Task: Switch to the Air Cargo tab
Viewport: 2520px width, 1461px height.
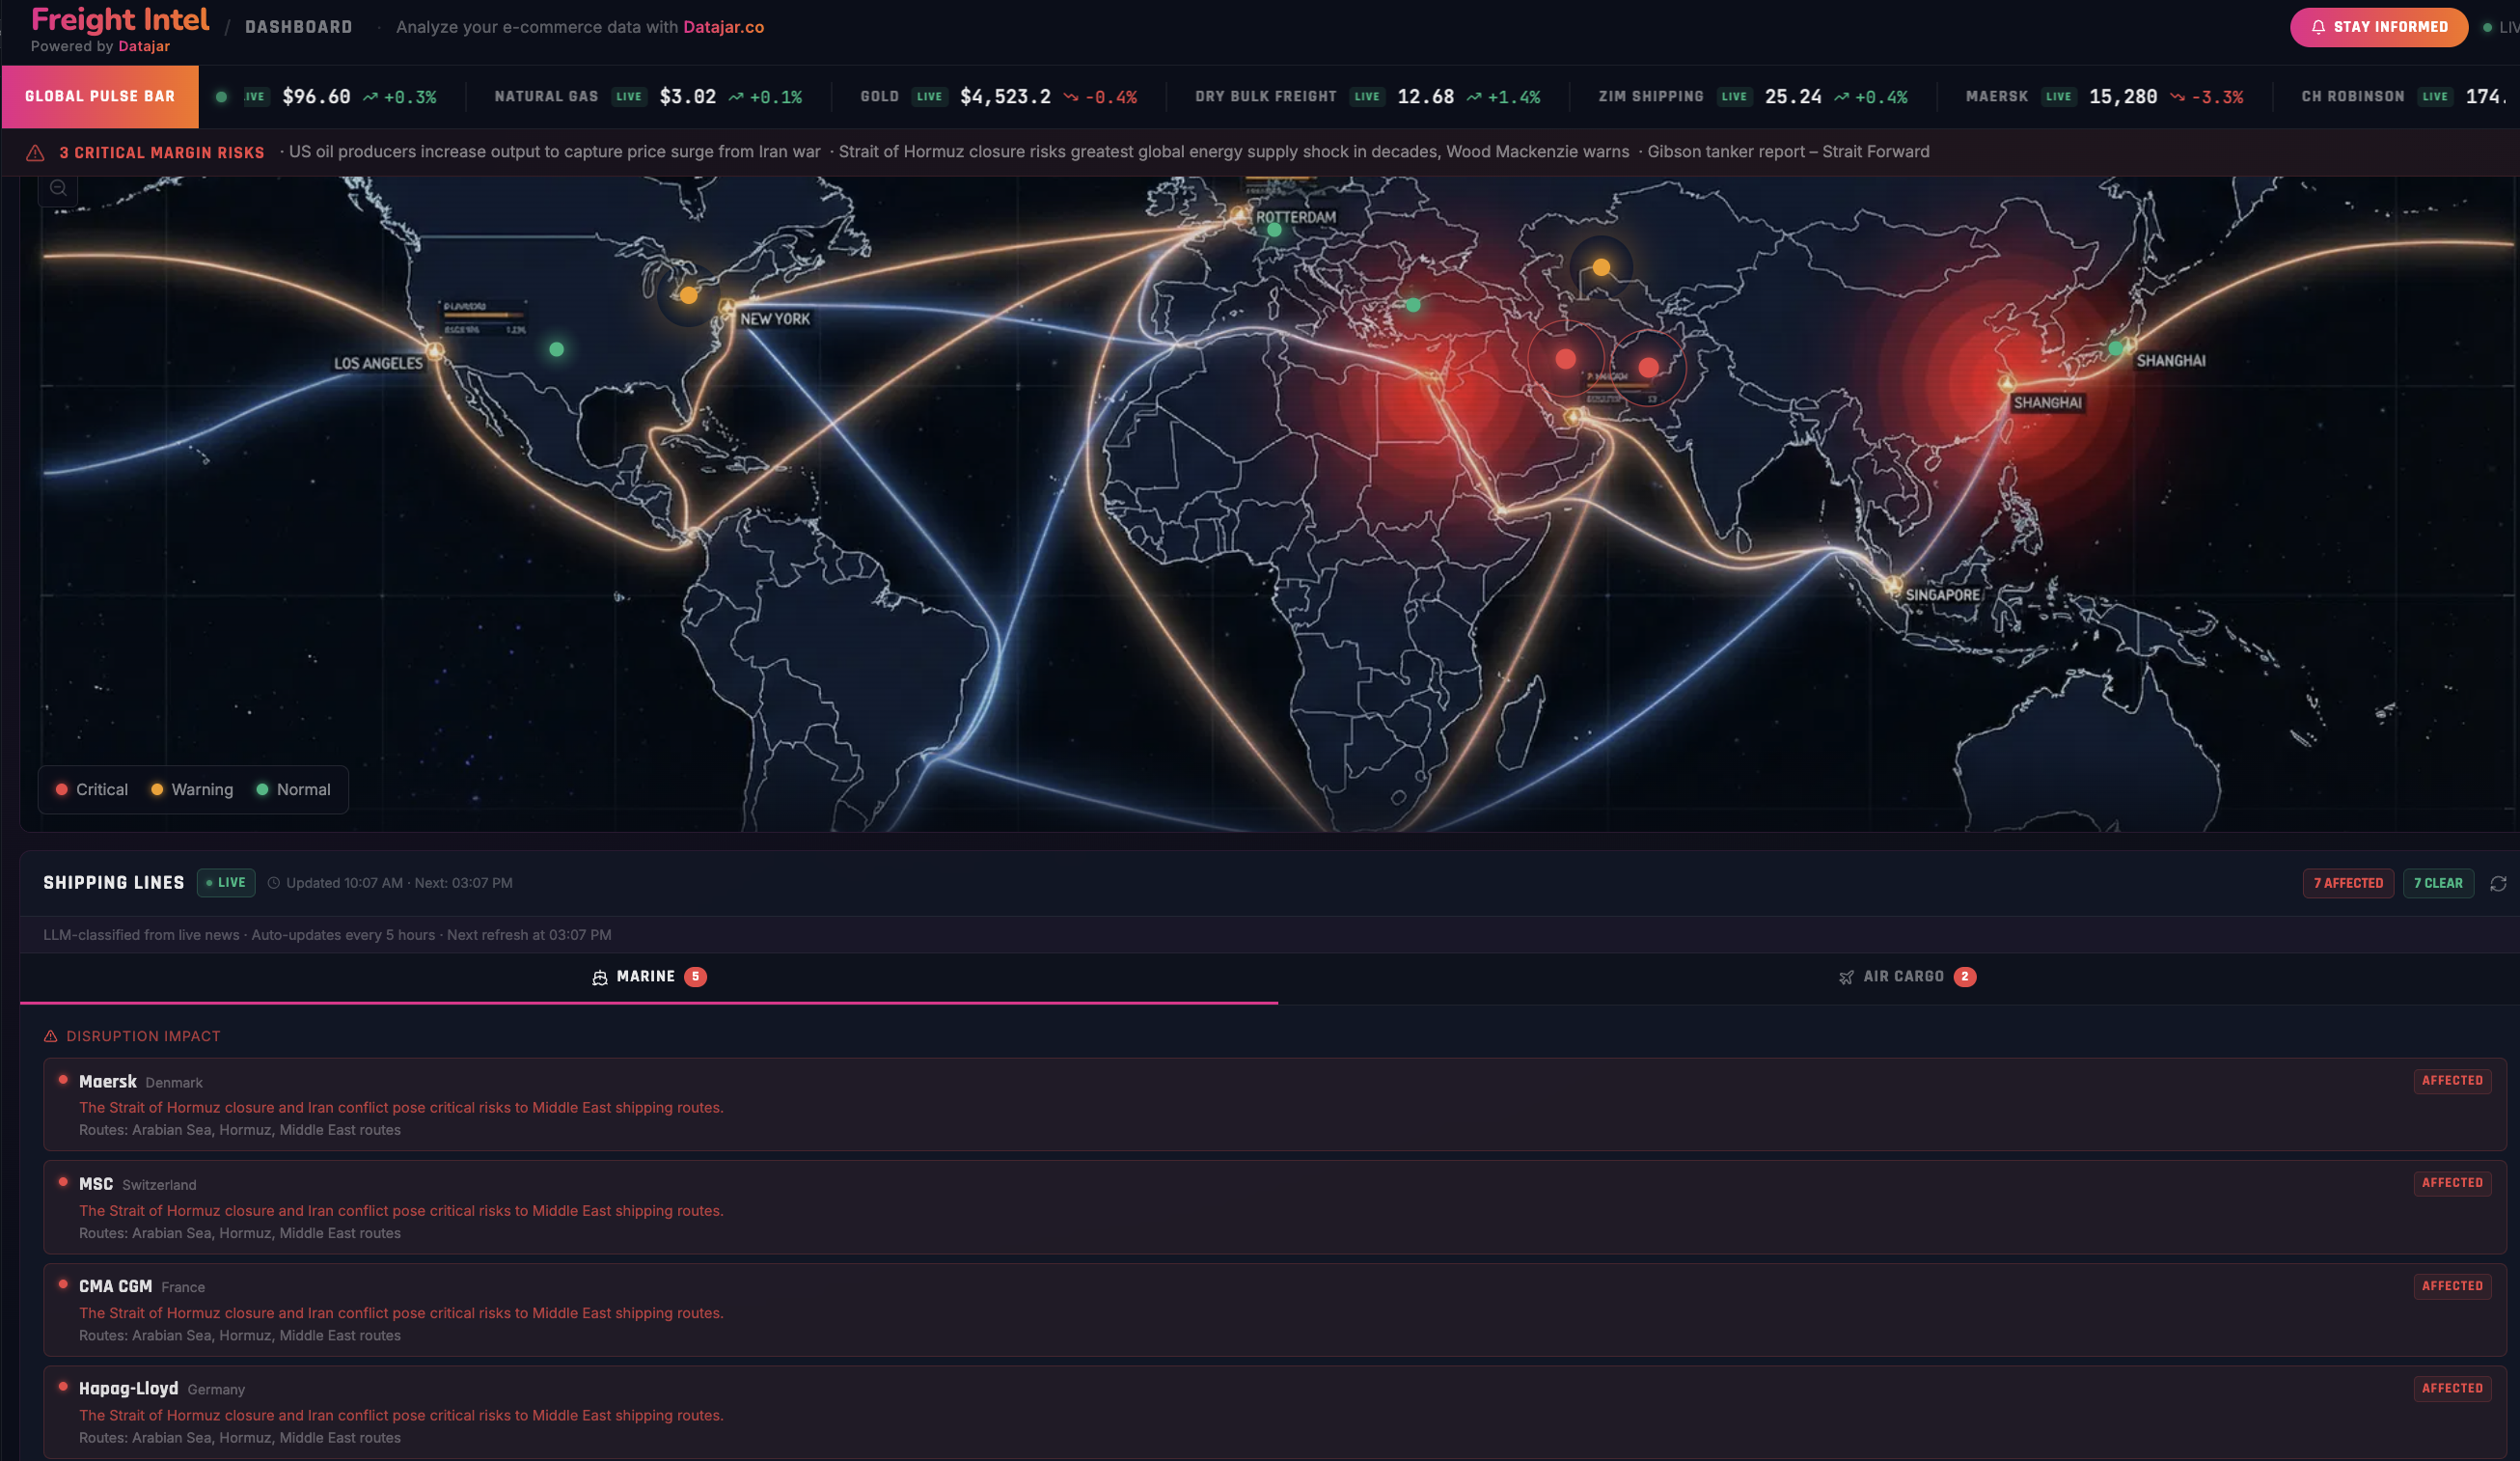Action: coord(1907,977)
